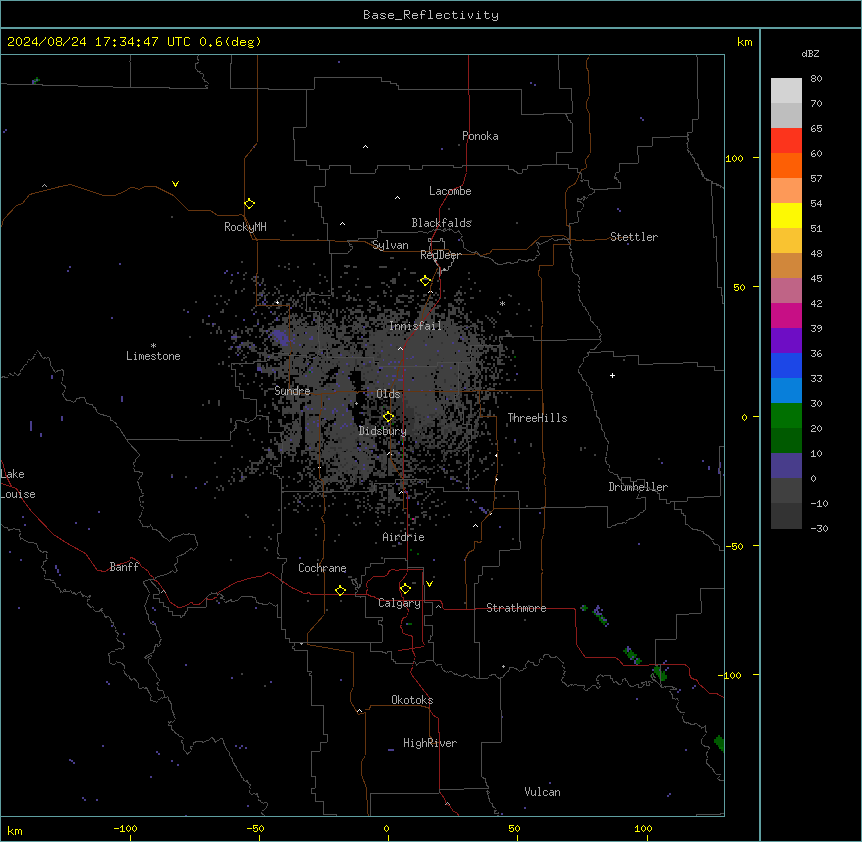
Task: Click the yellow V marker northeast of Calgary
Action: (x=429, y=584)
